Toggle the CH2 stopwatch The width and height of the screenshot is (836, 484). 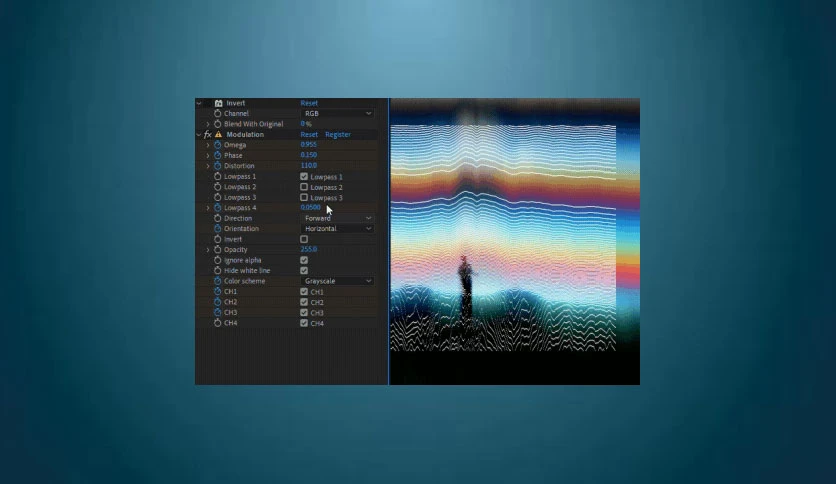[x=218, y=302]
